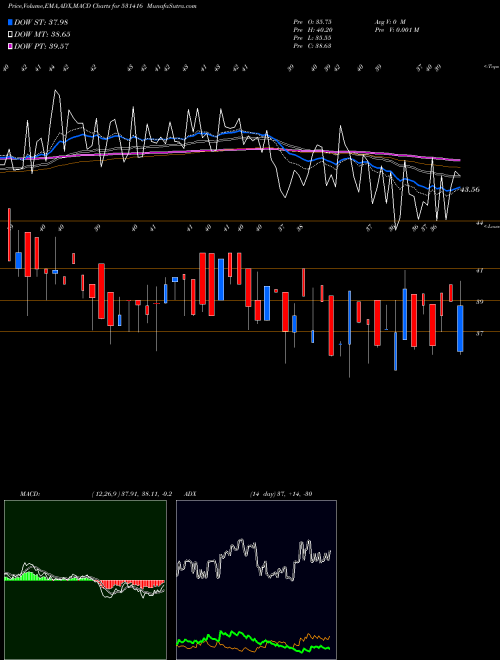The image size is (500, 660).
Task: Click the 'DOW MT: 38.65' legend text
Action: (42, 35)
